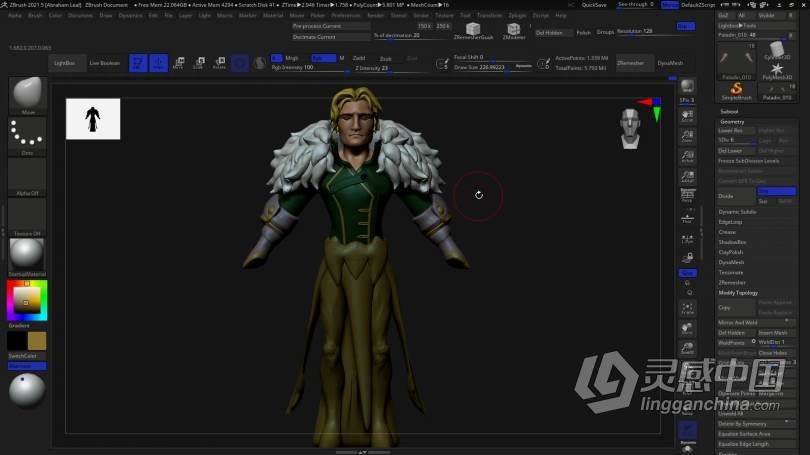Click the Floor grid icon
The image size is (810, 455).
[x=687, y=218]
